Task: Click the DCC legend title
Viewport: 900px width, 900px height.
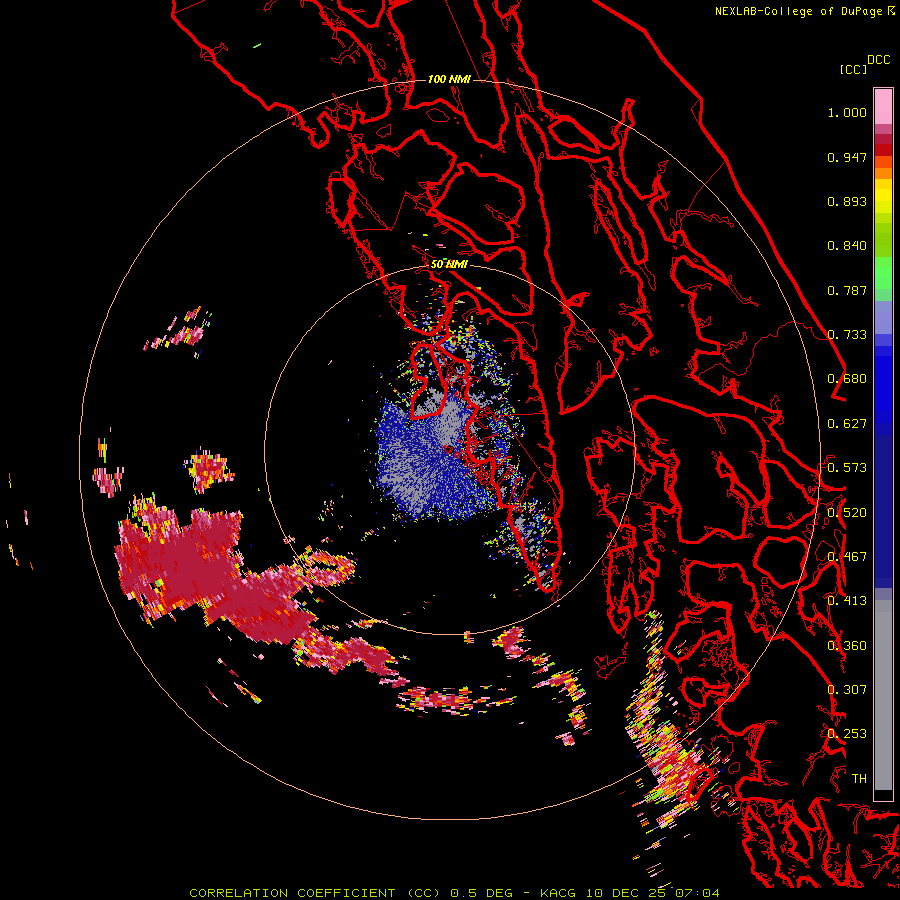Action: [879, 60]
